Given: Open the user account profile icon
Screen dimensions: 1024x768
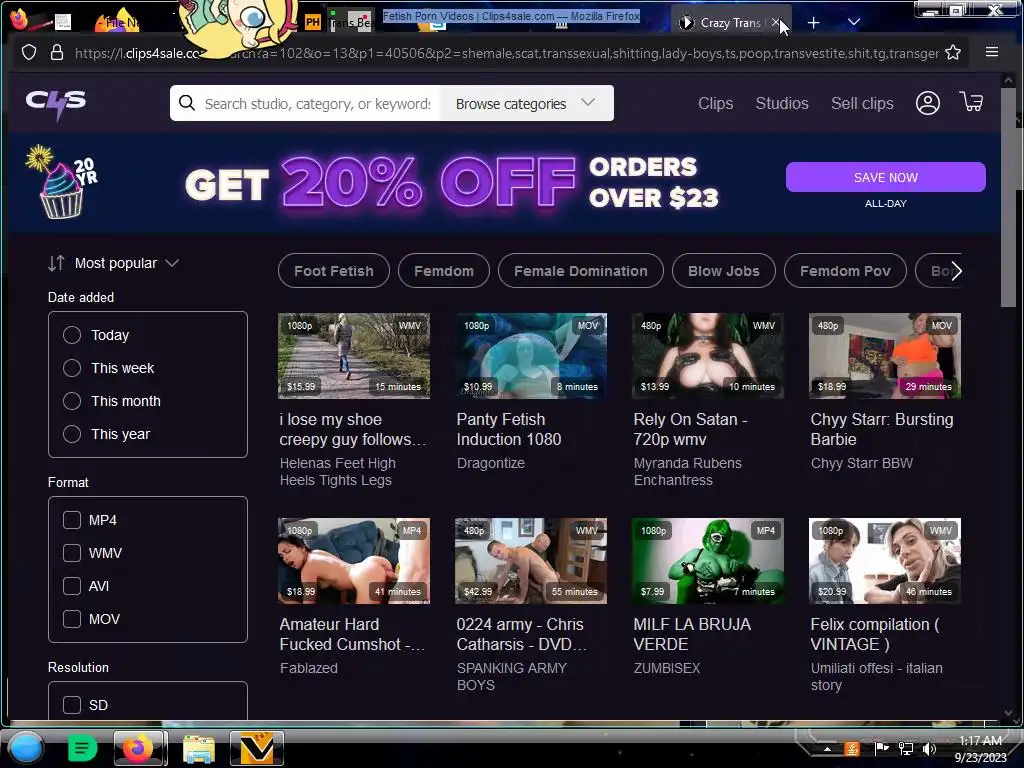Looking at the screenshot, I should [x=927, y=103].
